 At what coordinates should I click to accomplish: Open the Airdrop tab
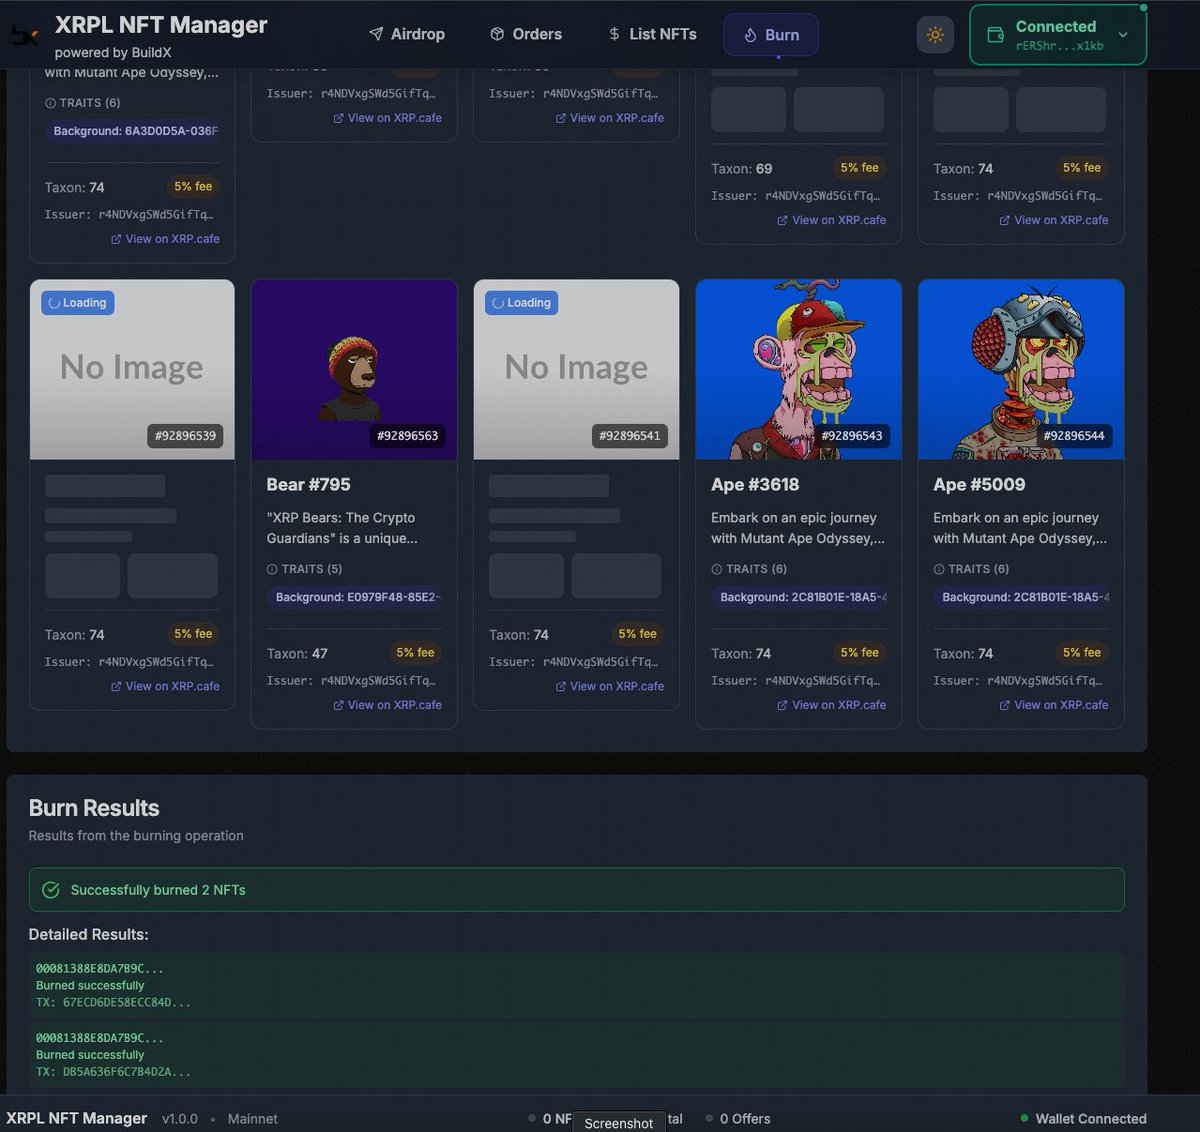[407, 34]
